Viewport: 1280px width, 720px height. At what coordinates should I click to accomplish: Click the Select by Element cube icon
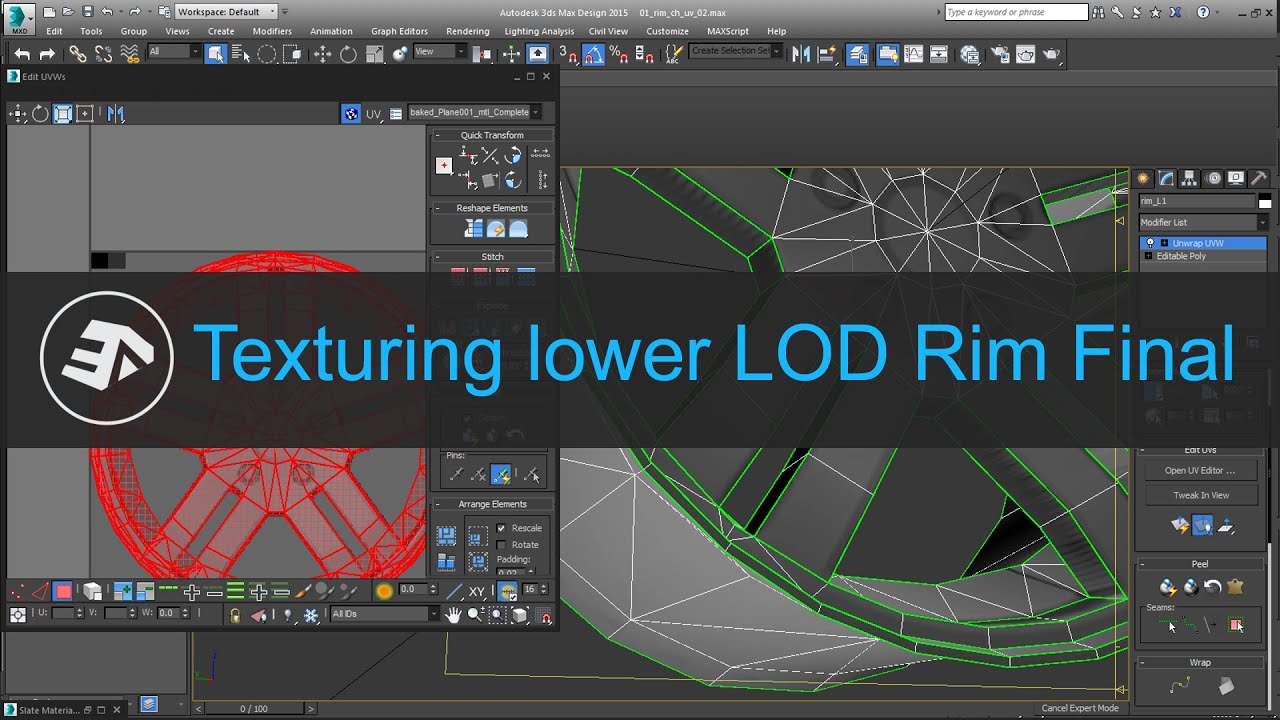[92, 591]
